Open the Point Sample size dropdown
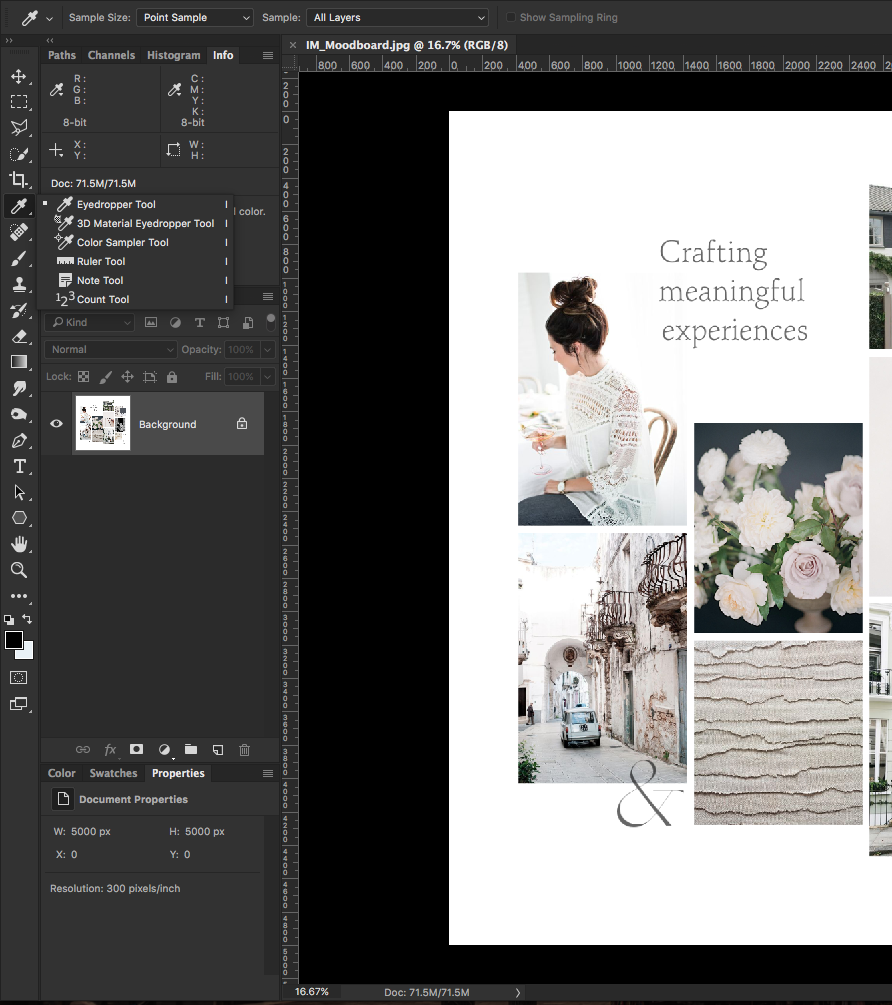The height and width of the screenshot is (1005, 892). click(195, 17)
